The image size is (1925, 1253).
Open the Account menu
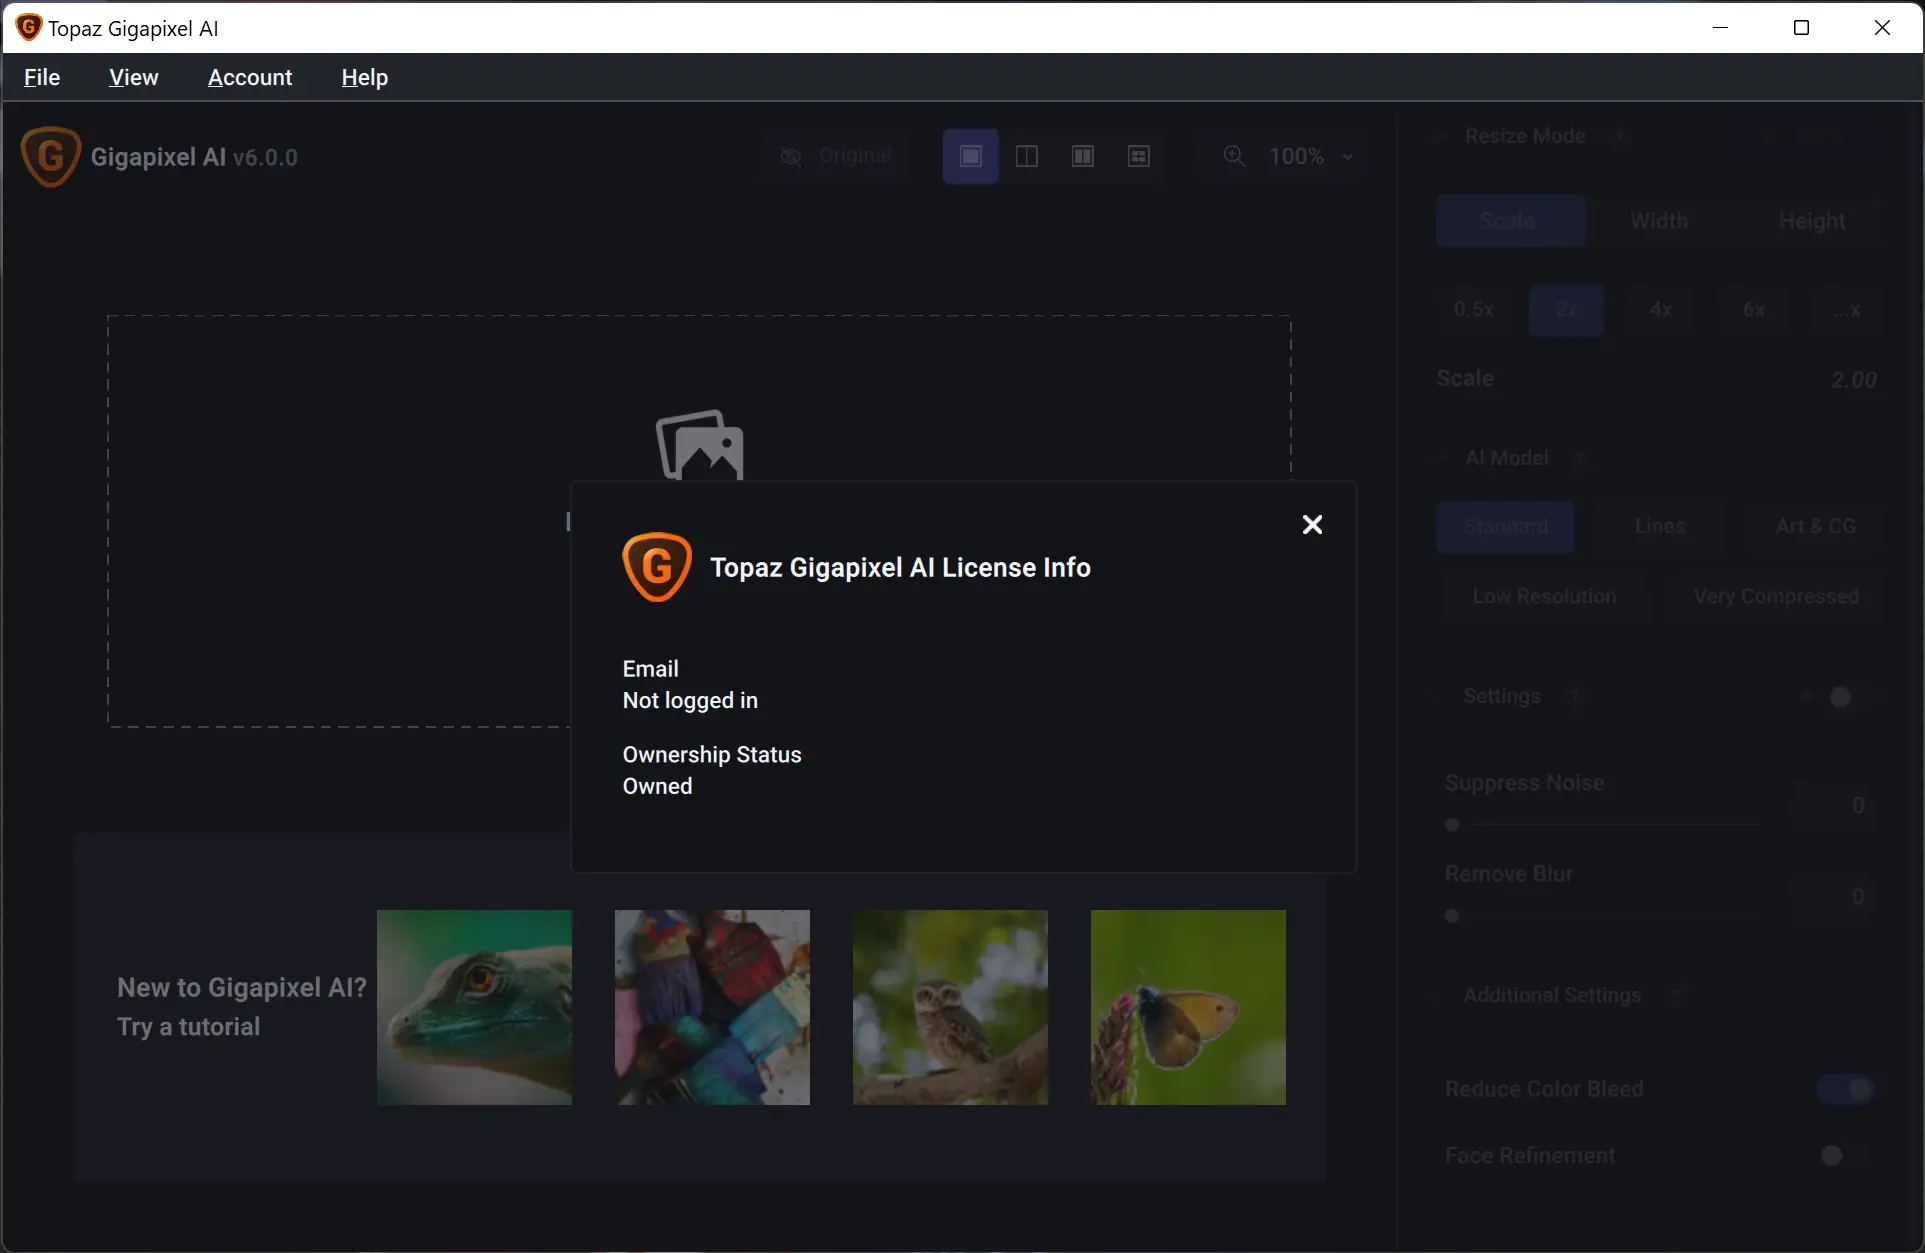[x=250, y=77]
